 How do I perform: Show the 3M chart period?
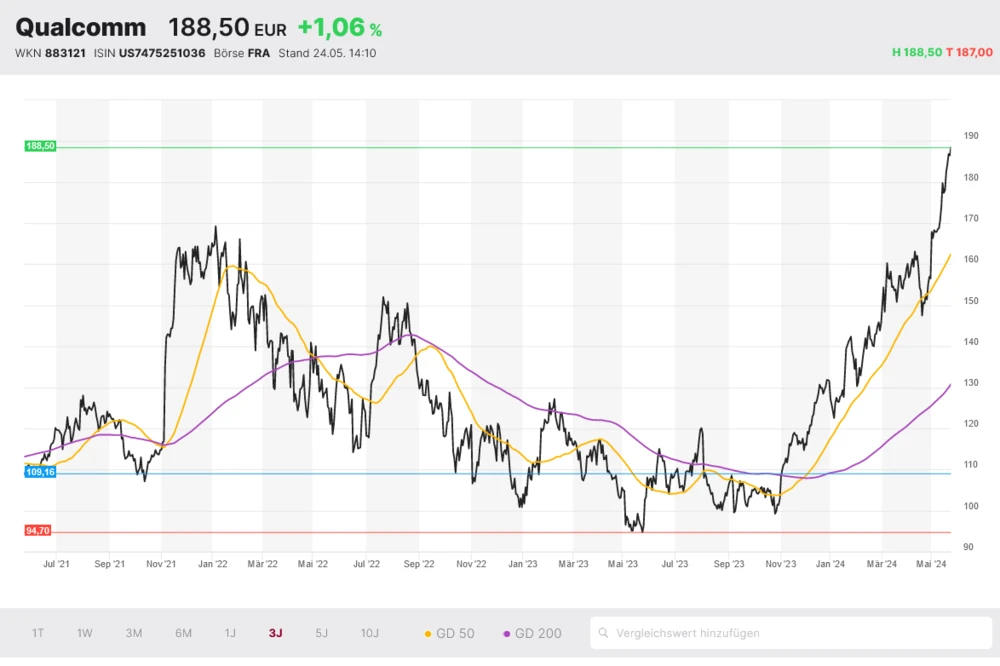(x=134, y=633)
